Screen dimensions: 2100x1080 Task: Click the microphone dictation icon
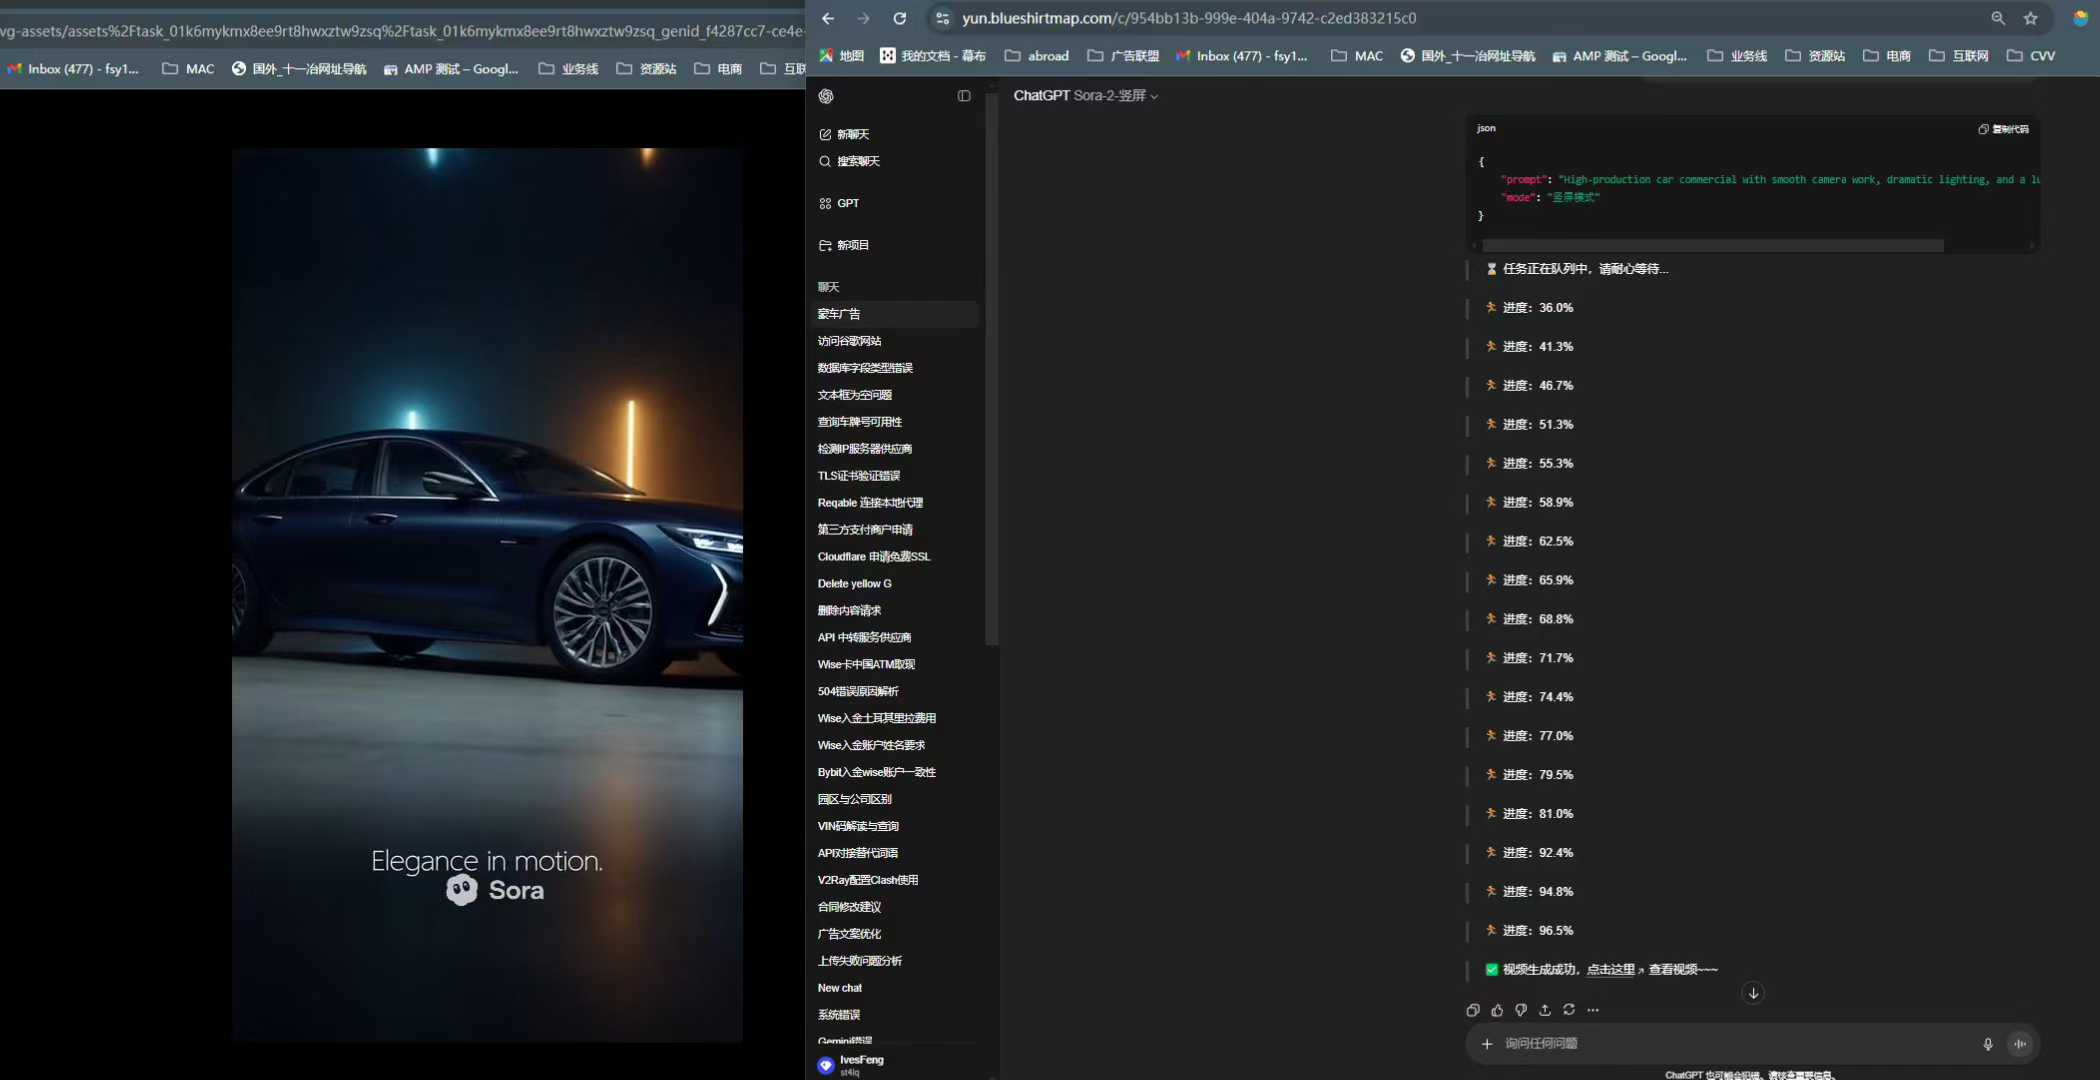1988,1044
